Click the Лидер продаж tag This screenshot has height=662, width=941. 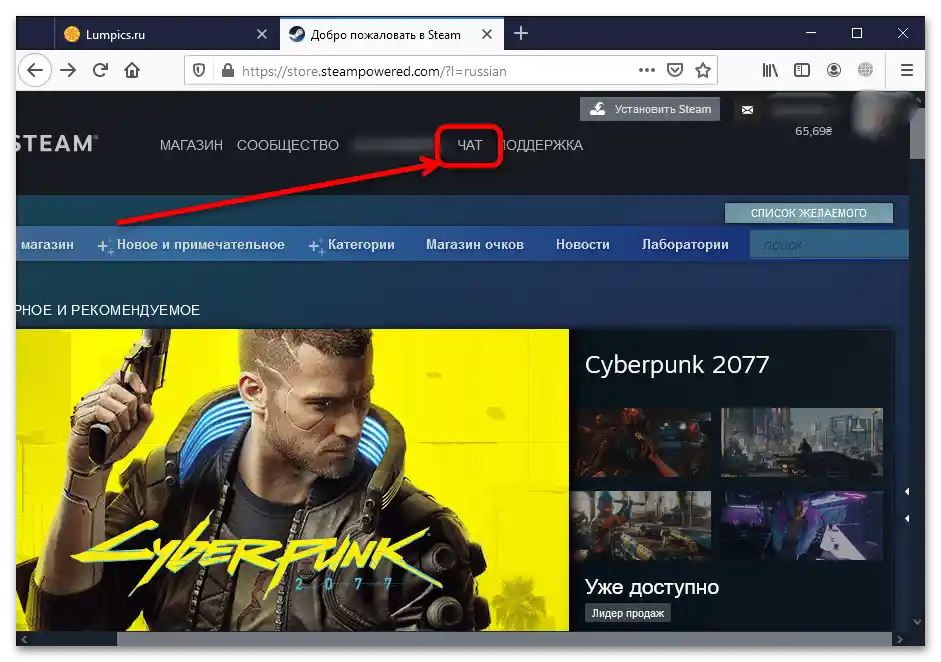[628, 613]
